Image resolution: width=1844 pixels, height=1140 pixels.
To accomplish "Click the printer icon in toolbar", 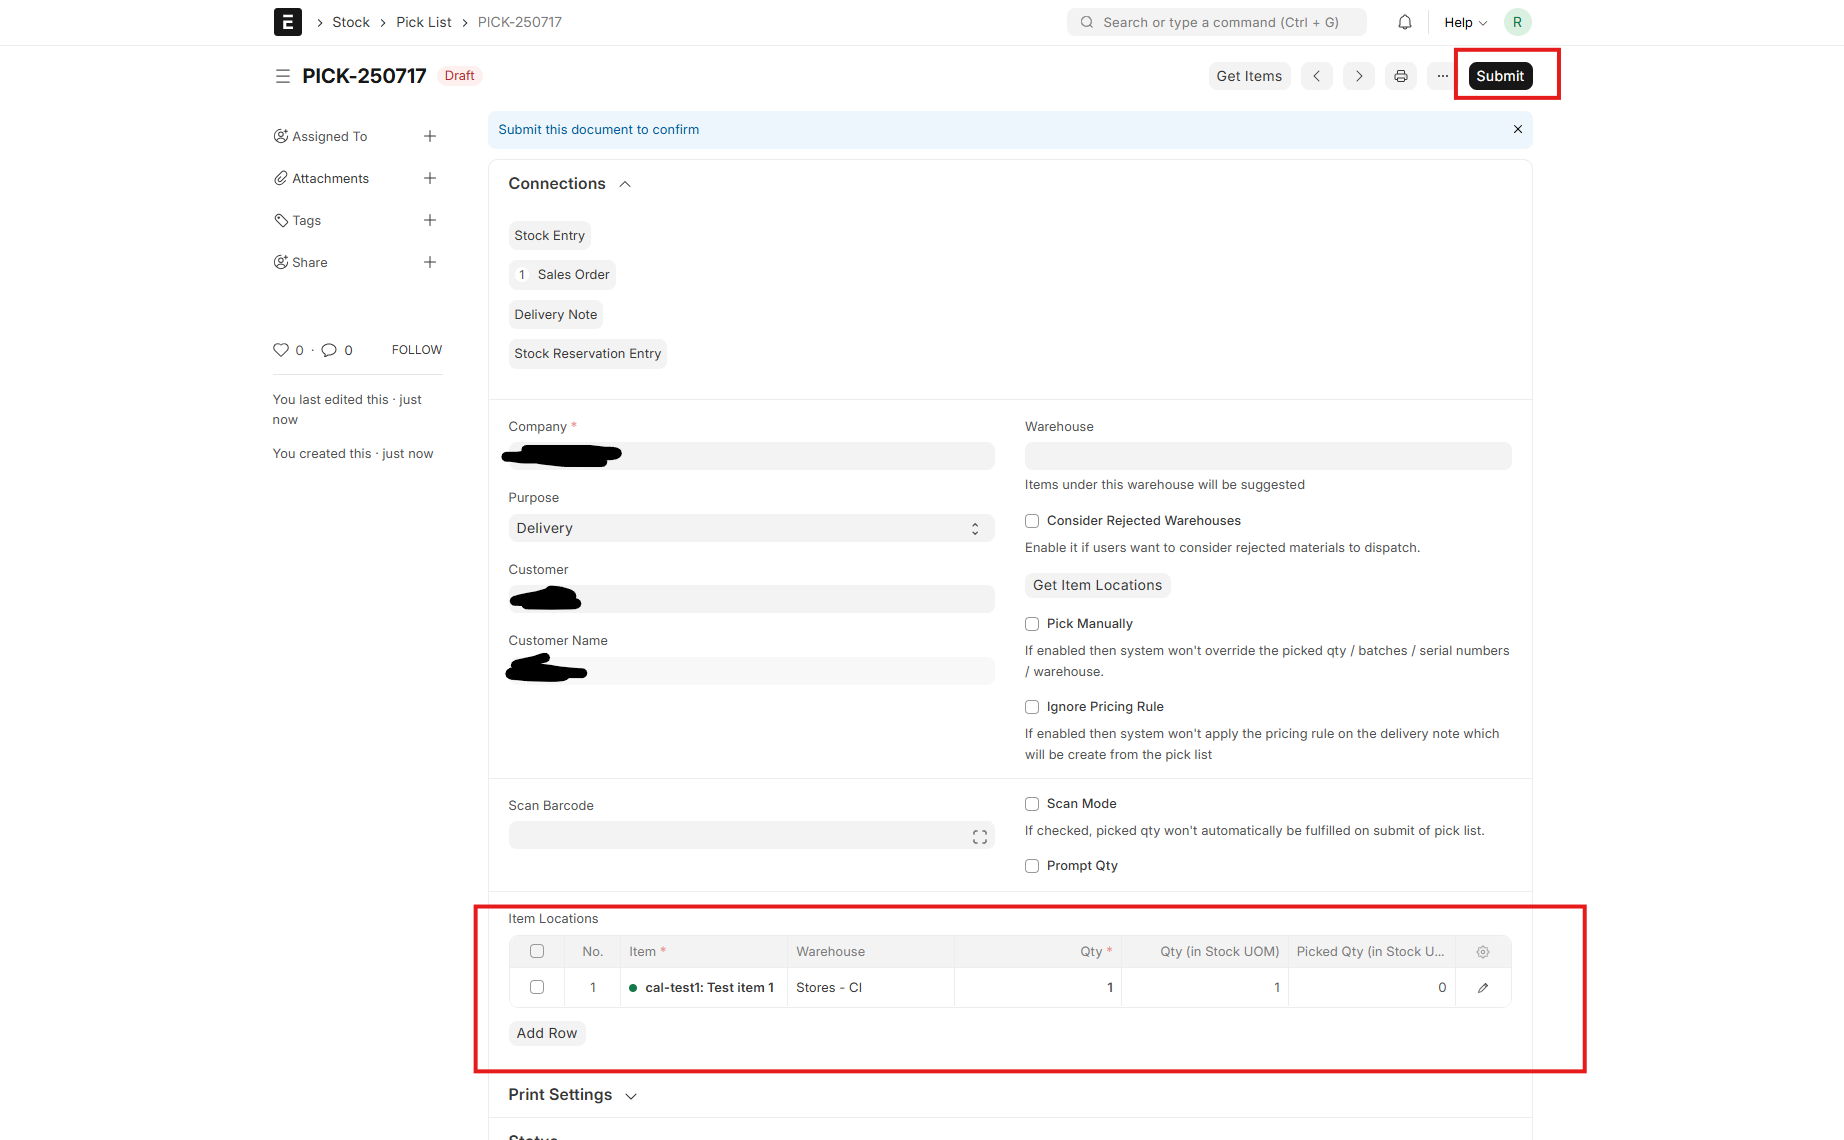I will (1400, 76).
